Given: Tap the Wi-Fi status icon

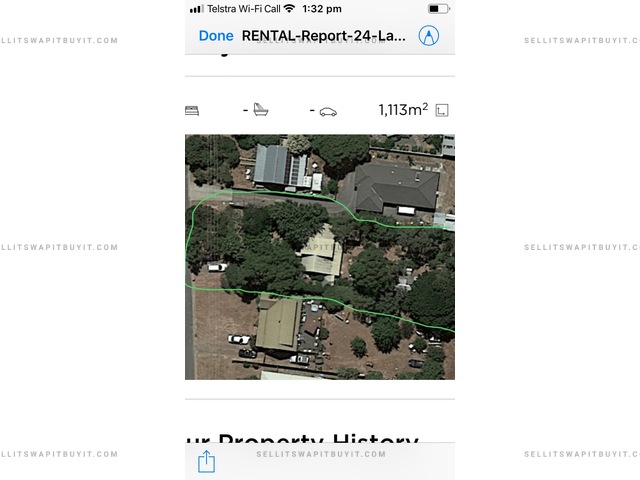Looking at the screenshot, I should tap(289, 8).
